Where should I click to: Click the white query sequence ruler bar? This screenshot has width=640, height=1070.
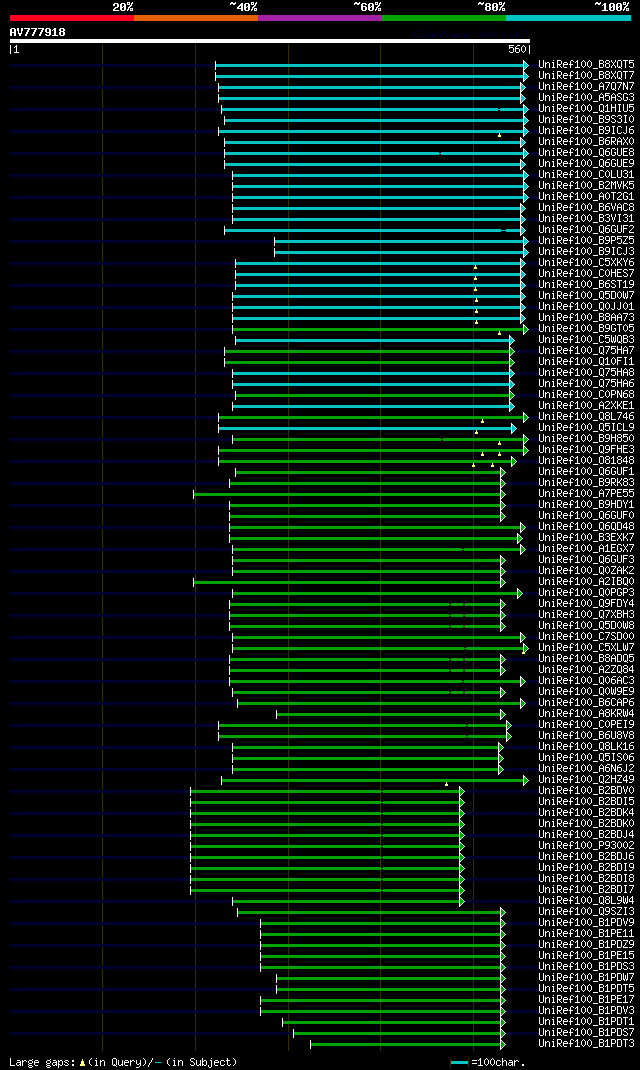(x=270, y=41)
